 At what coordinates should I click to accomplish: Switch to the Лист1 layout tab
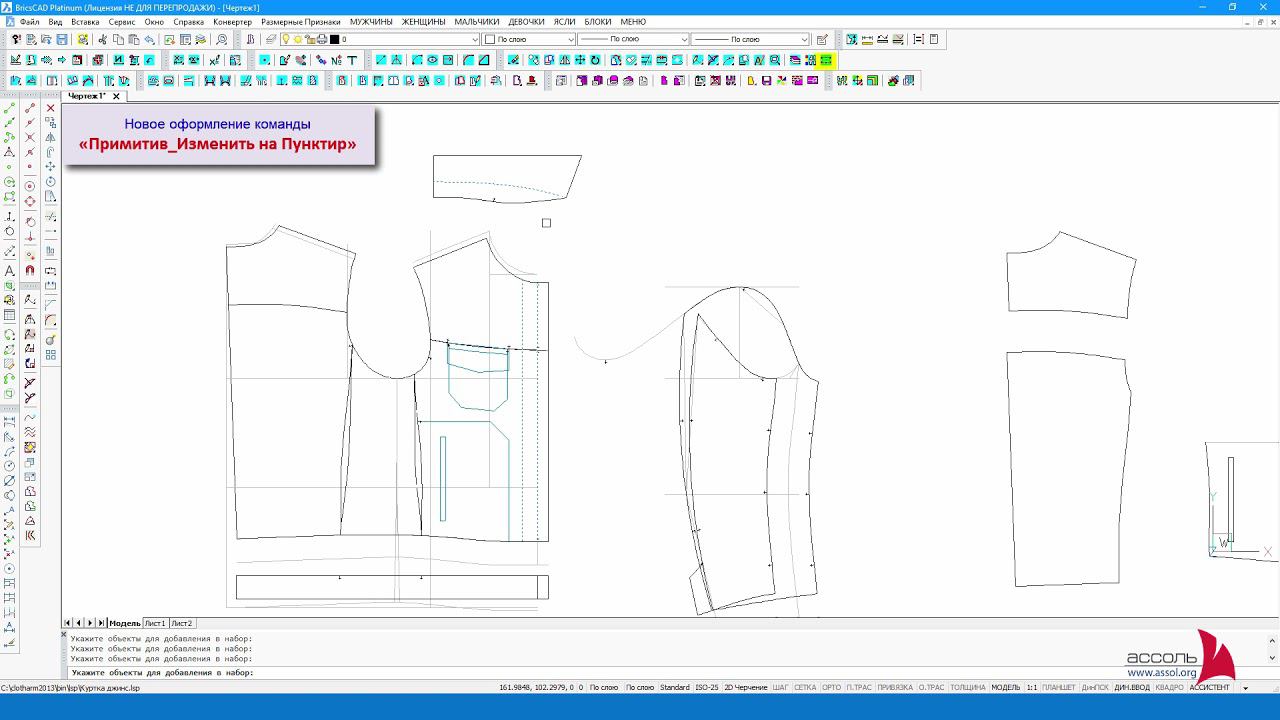pyautogui.click(x=155, y=623)
